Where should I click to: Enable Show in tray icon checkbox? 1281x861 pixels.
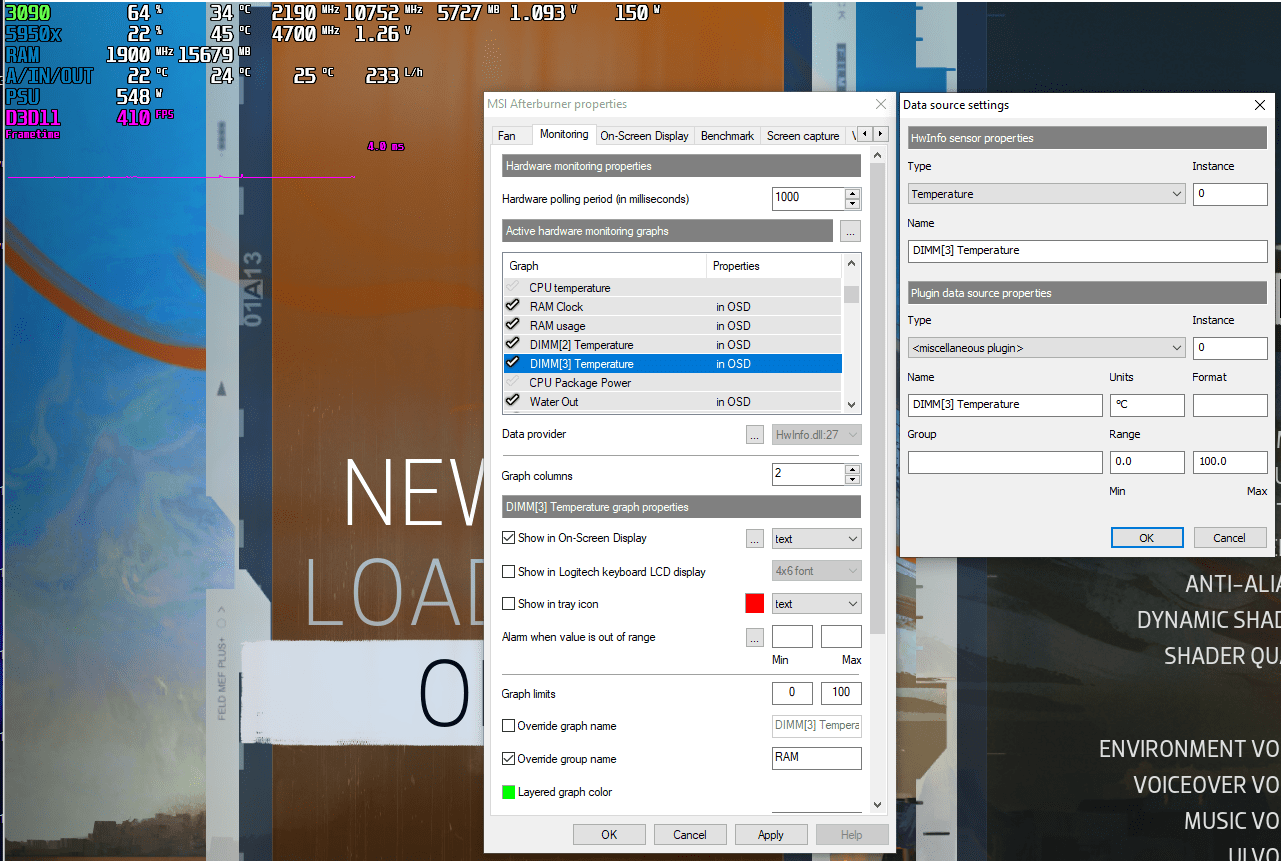pos(509,604)
